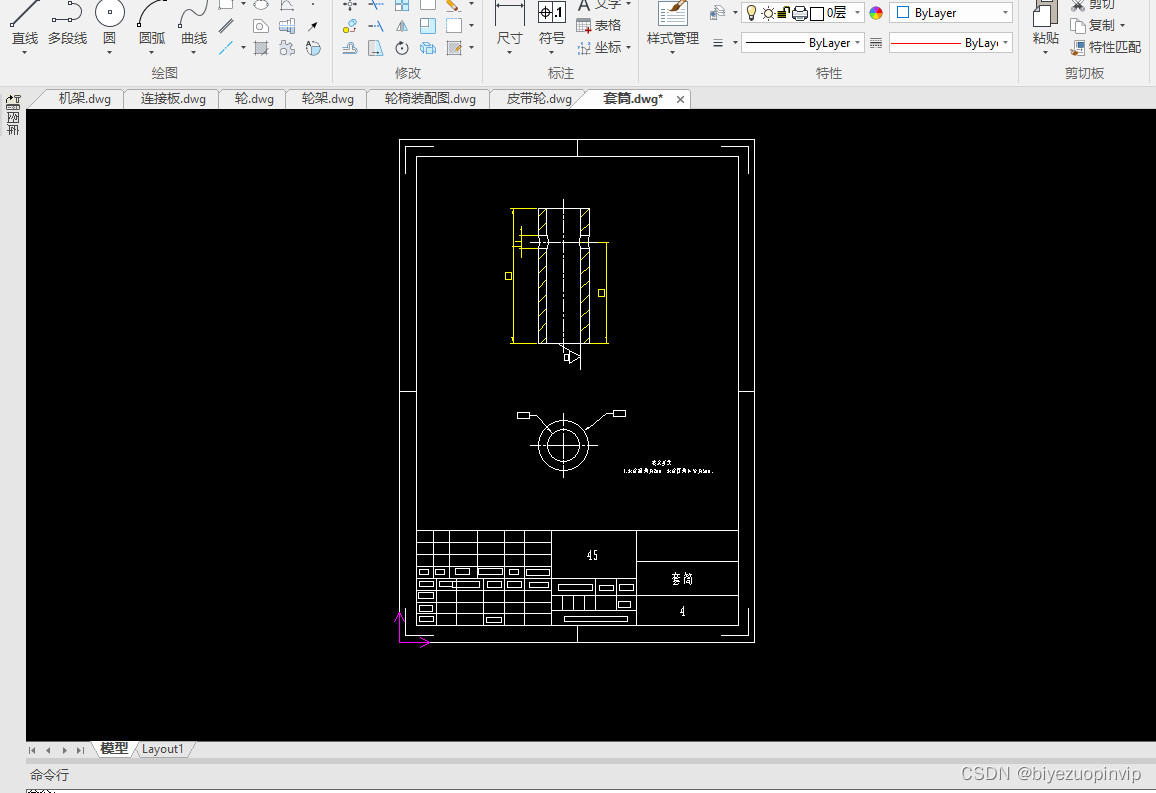Viewport: 1156px width, 793px height.
Task: Select the 圆 circle tool
Action: coord(109,22)
